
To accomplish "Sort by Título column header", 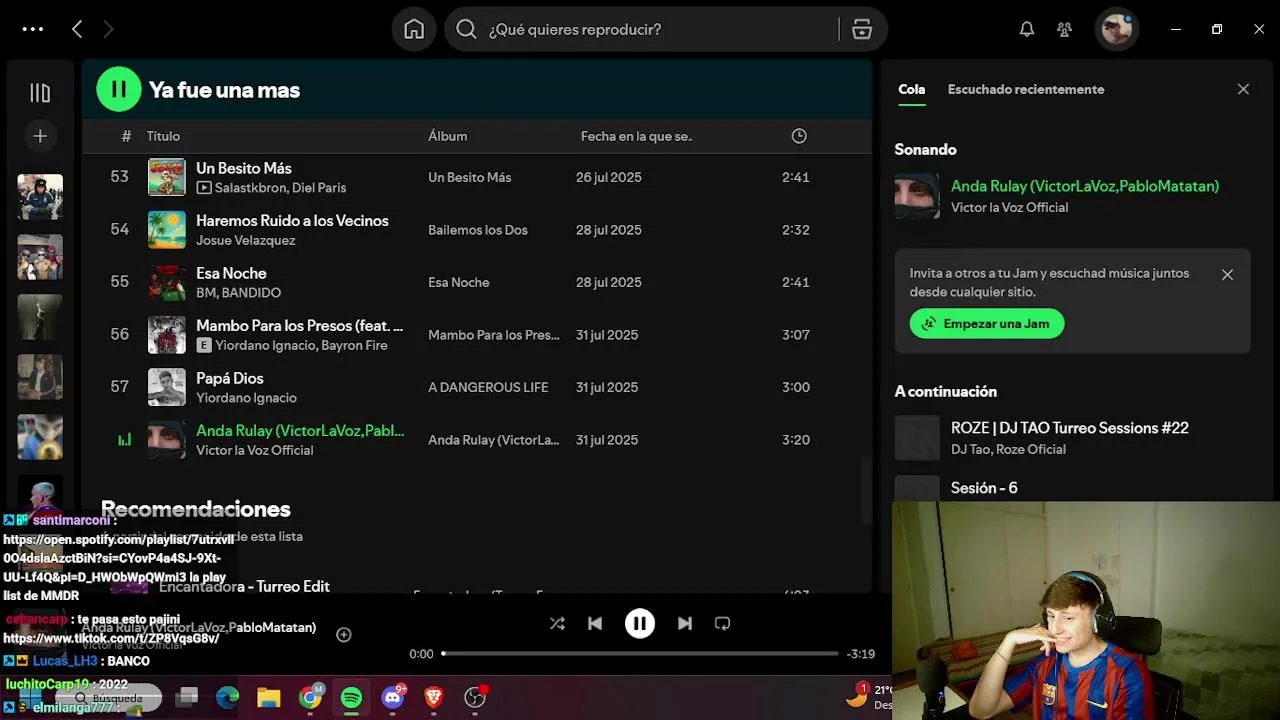I will pyautogui.click(x=163, y=136).
